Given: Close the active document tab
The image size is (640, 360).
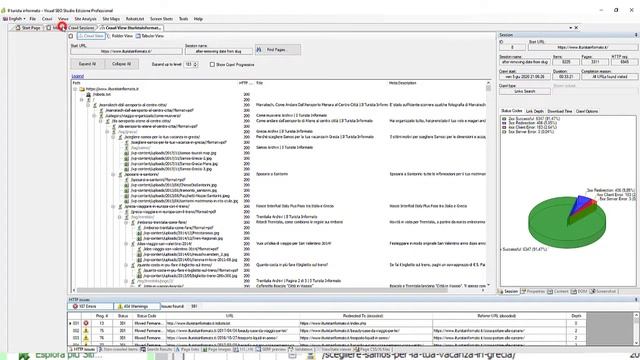Looking at the screenshot, I should point(576,28).
